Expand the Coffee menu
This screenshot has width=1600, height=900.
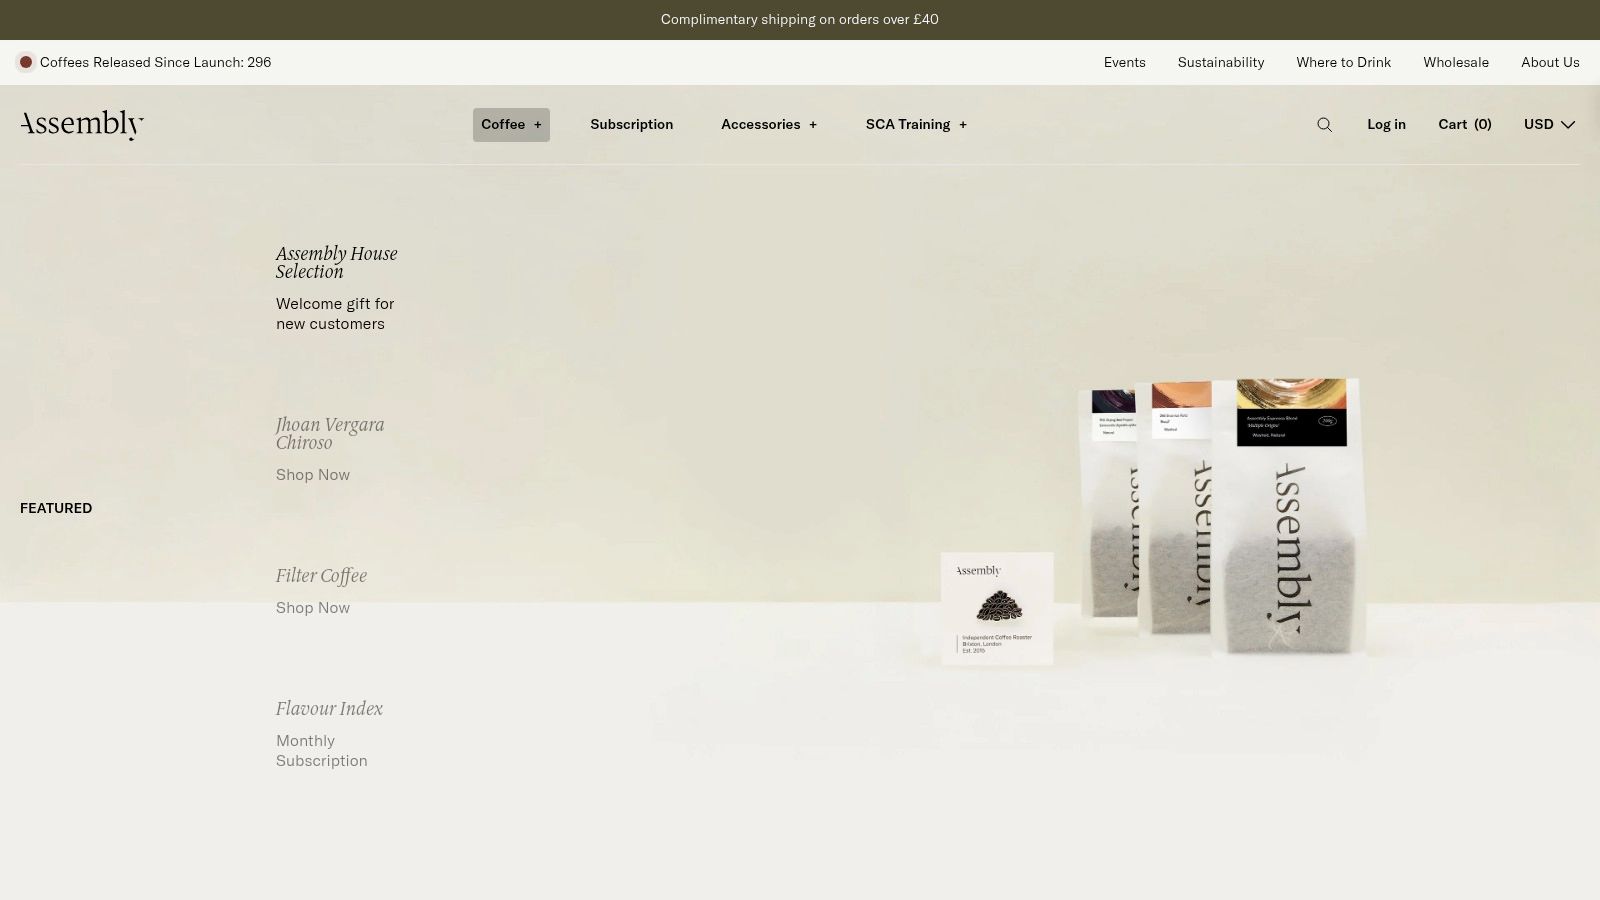click(511, 125)
